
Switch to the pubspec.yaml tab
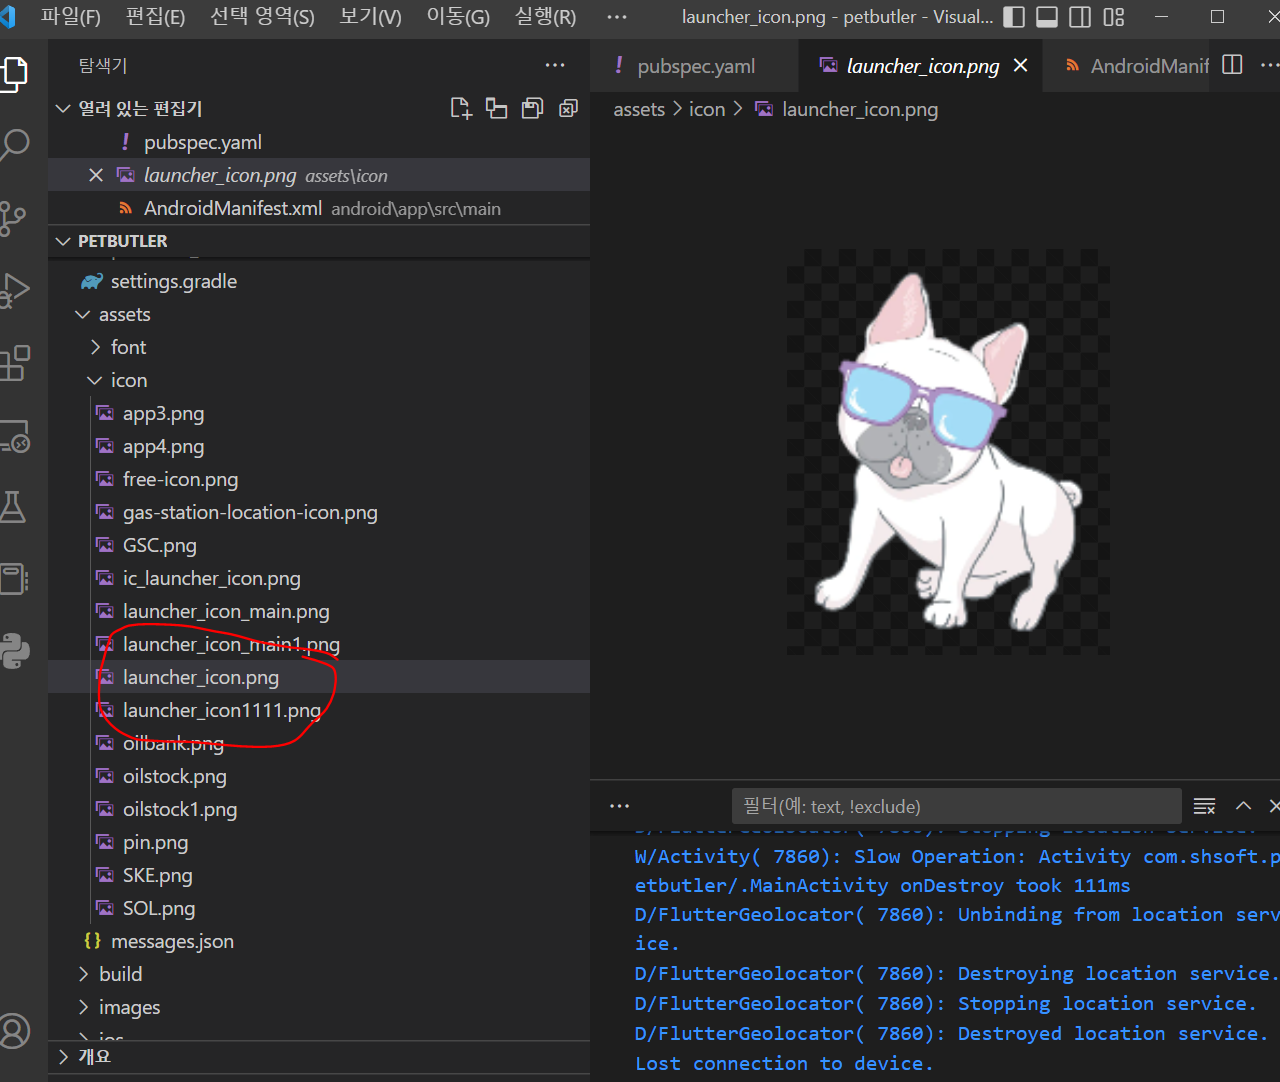tap(695, 65)
